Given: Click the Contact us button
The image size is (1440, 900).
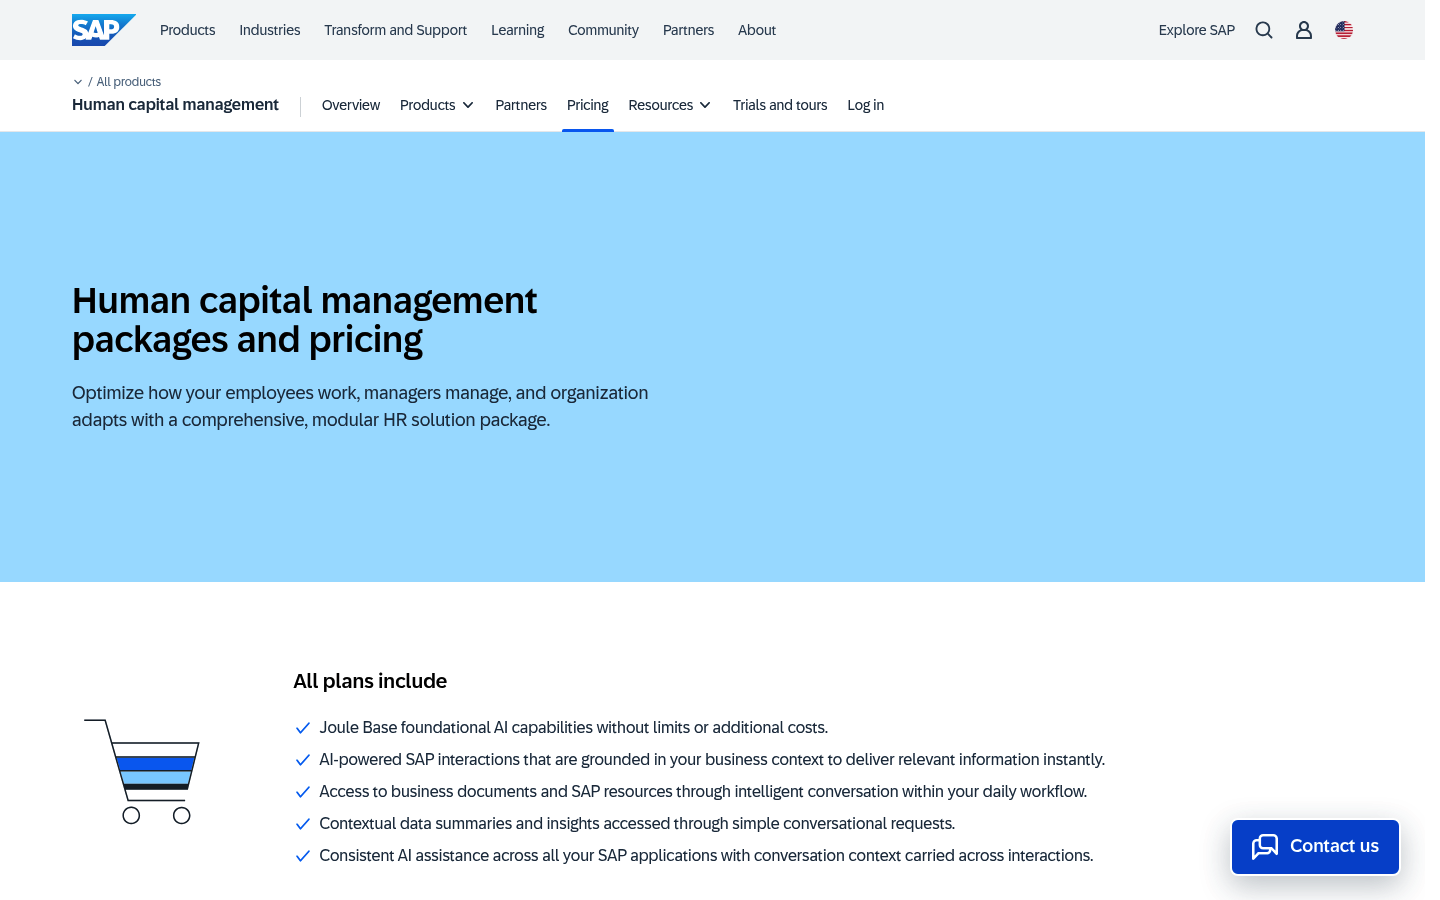Looking at the screenshot, I should (x=1315, y=847).
